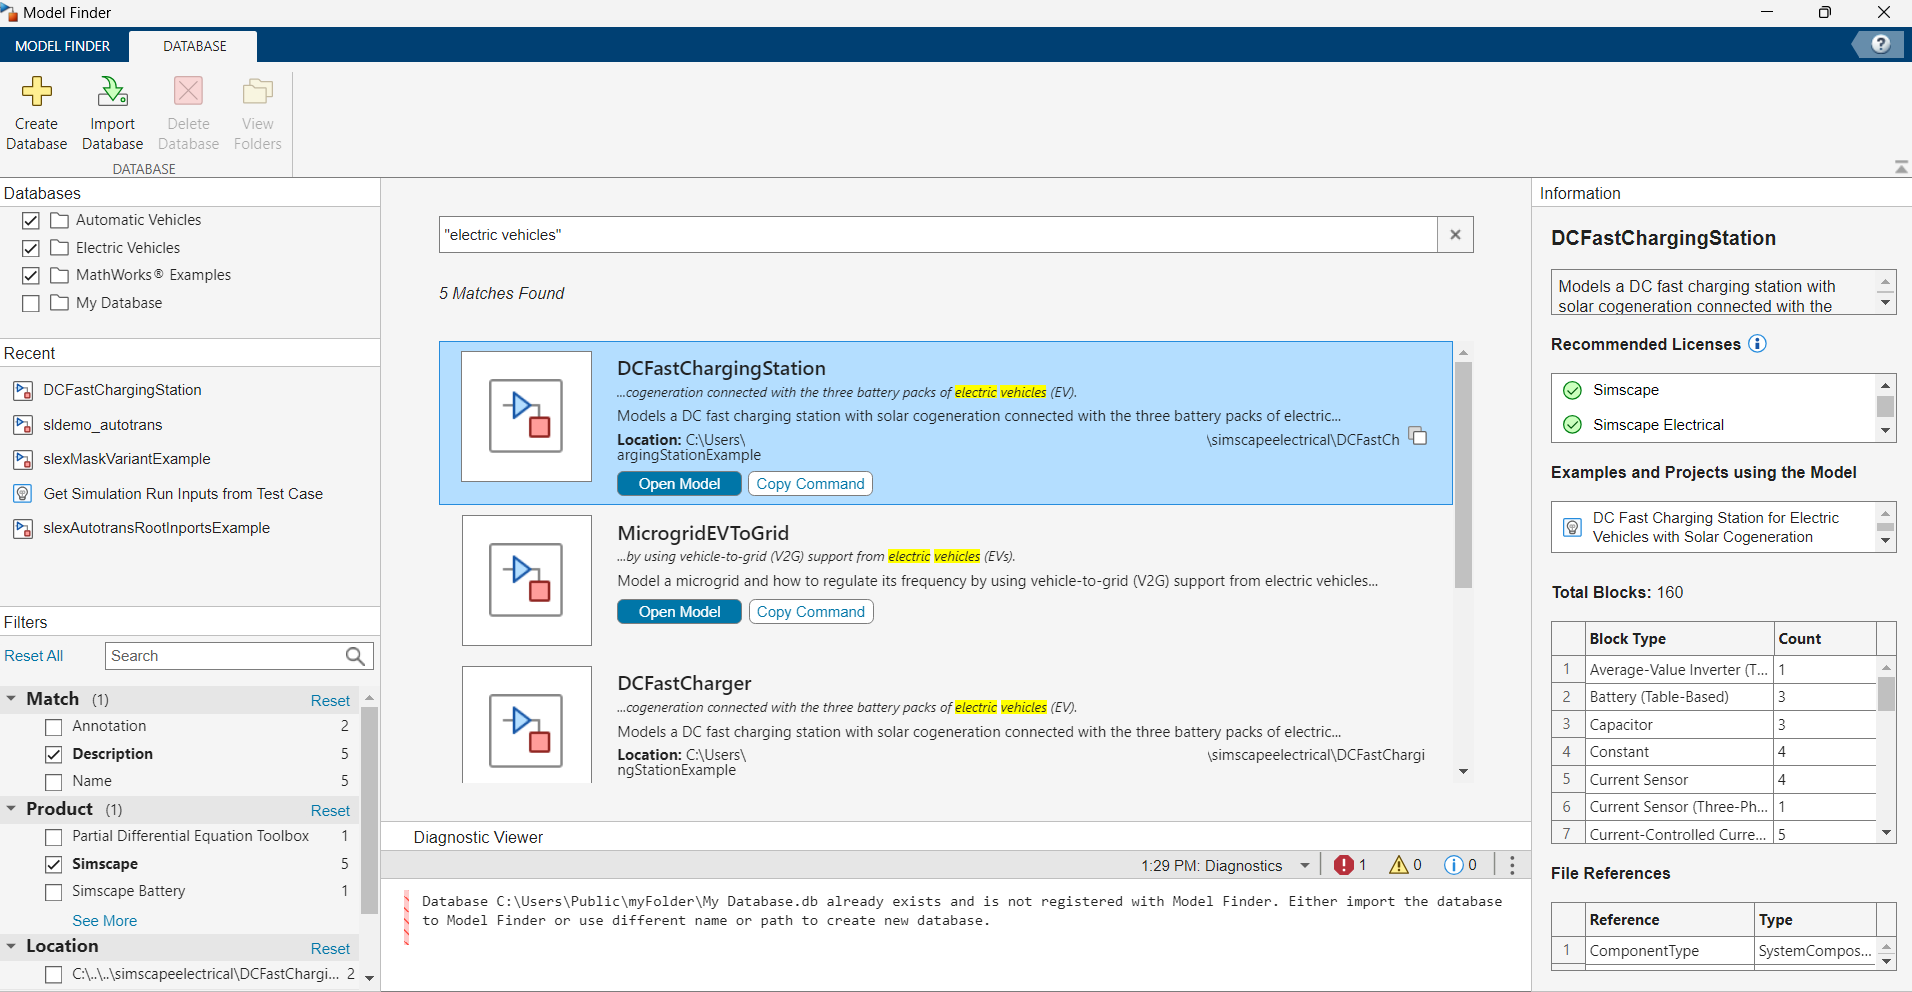The width and height of the screenshot is (1912, 992).
Task: Collapse the Match filter section
Action: tap(12, 699)
